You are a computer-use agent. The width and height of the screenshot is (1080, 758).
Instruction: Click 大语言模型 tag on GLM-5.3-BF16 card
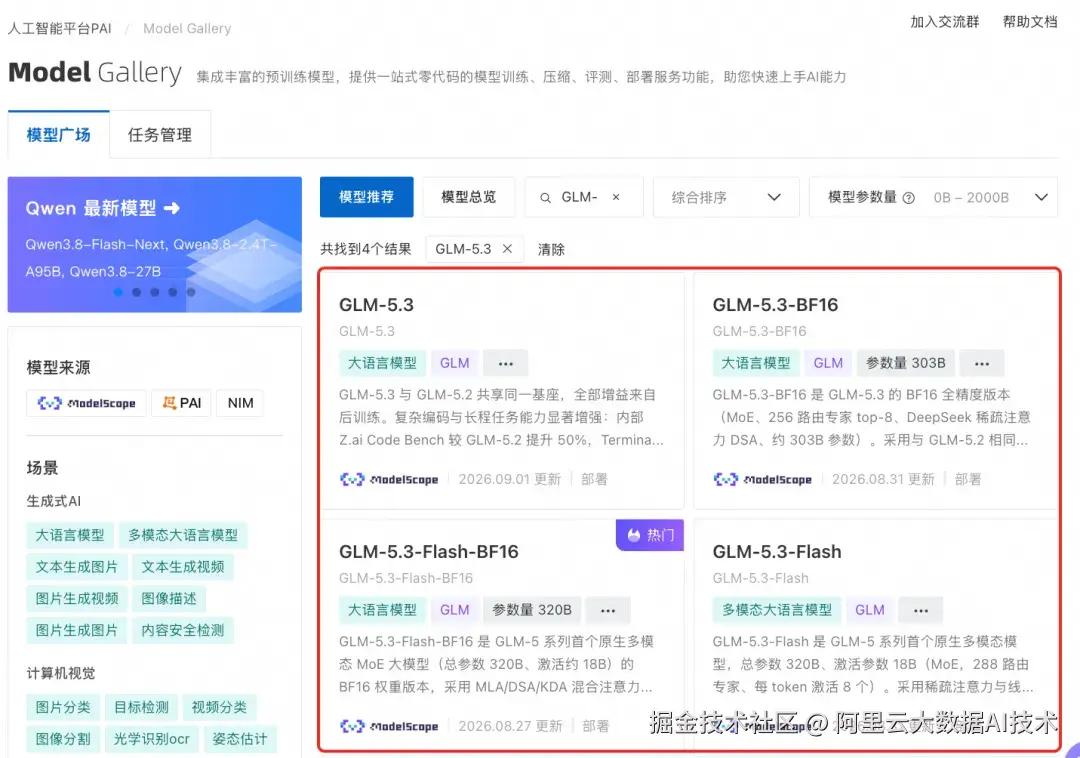pyautogui.click(x=755, y=364)
